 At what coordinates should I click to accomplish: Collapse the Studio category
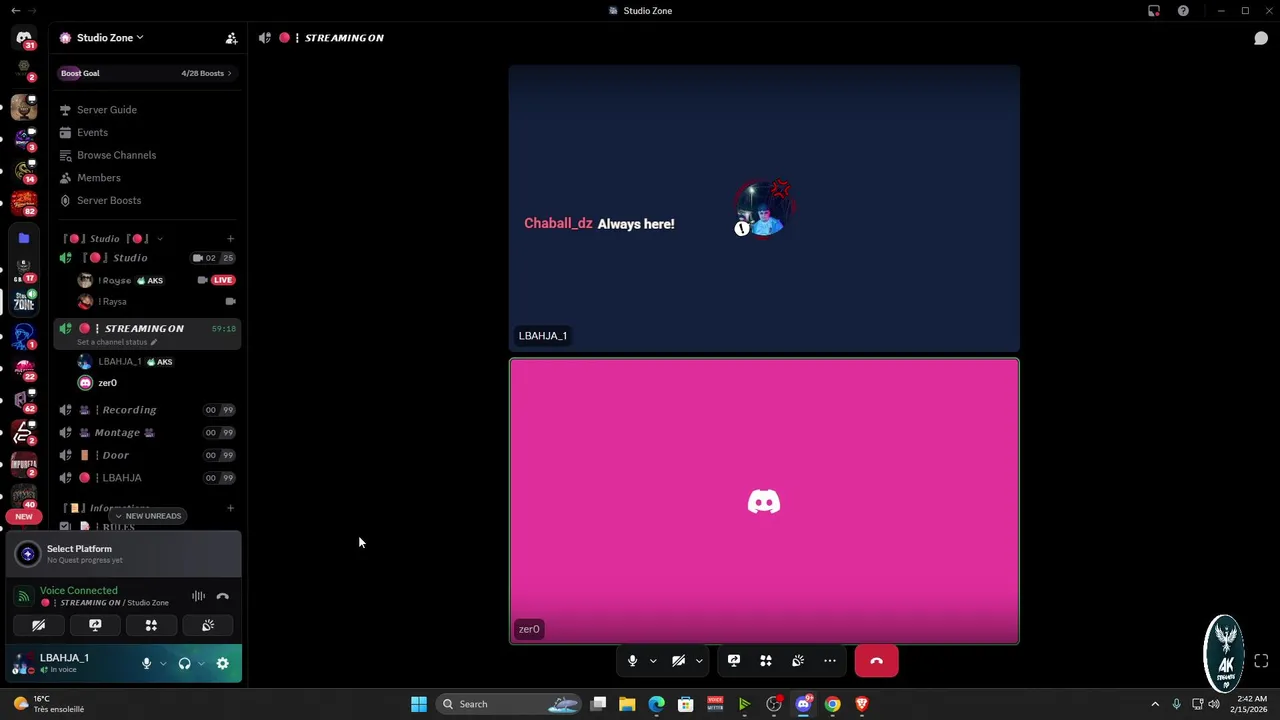112,239
